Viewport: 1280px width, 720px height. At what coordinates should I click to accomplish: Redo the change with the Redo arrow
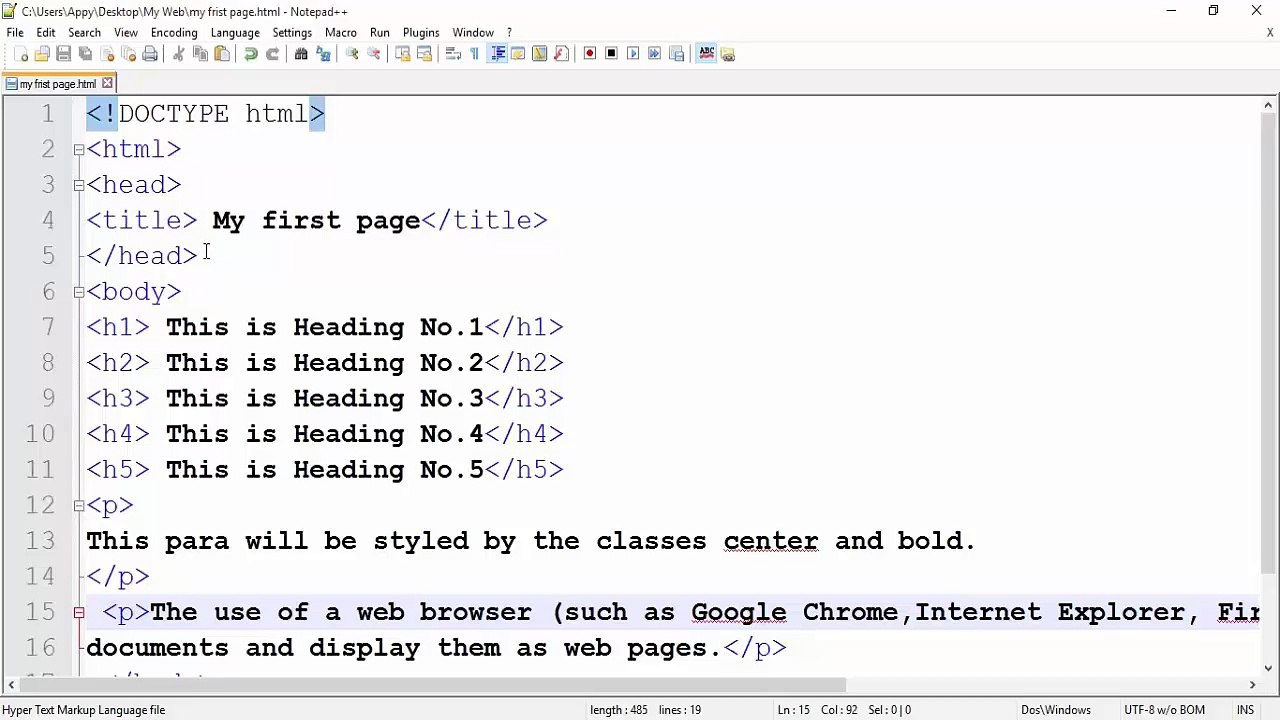click(272, 54)
